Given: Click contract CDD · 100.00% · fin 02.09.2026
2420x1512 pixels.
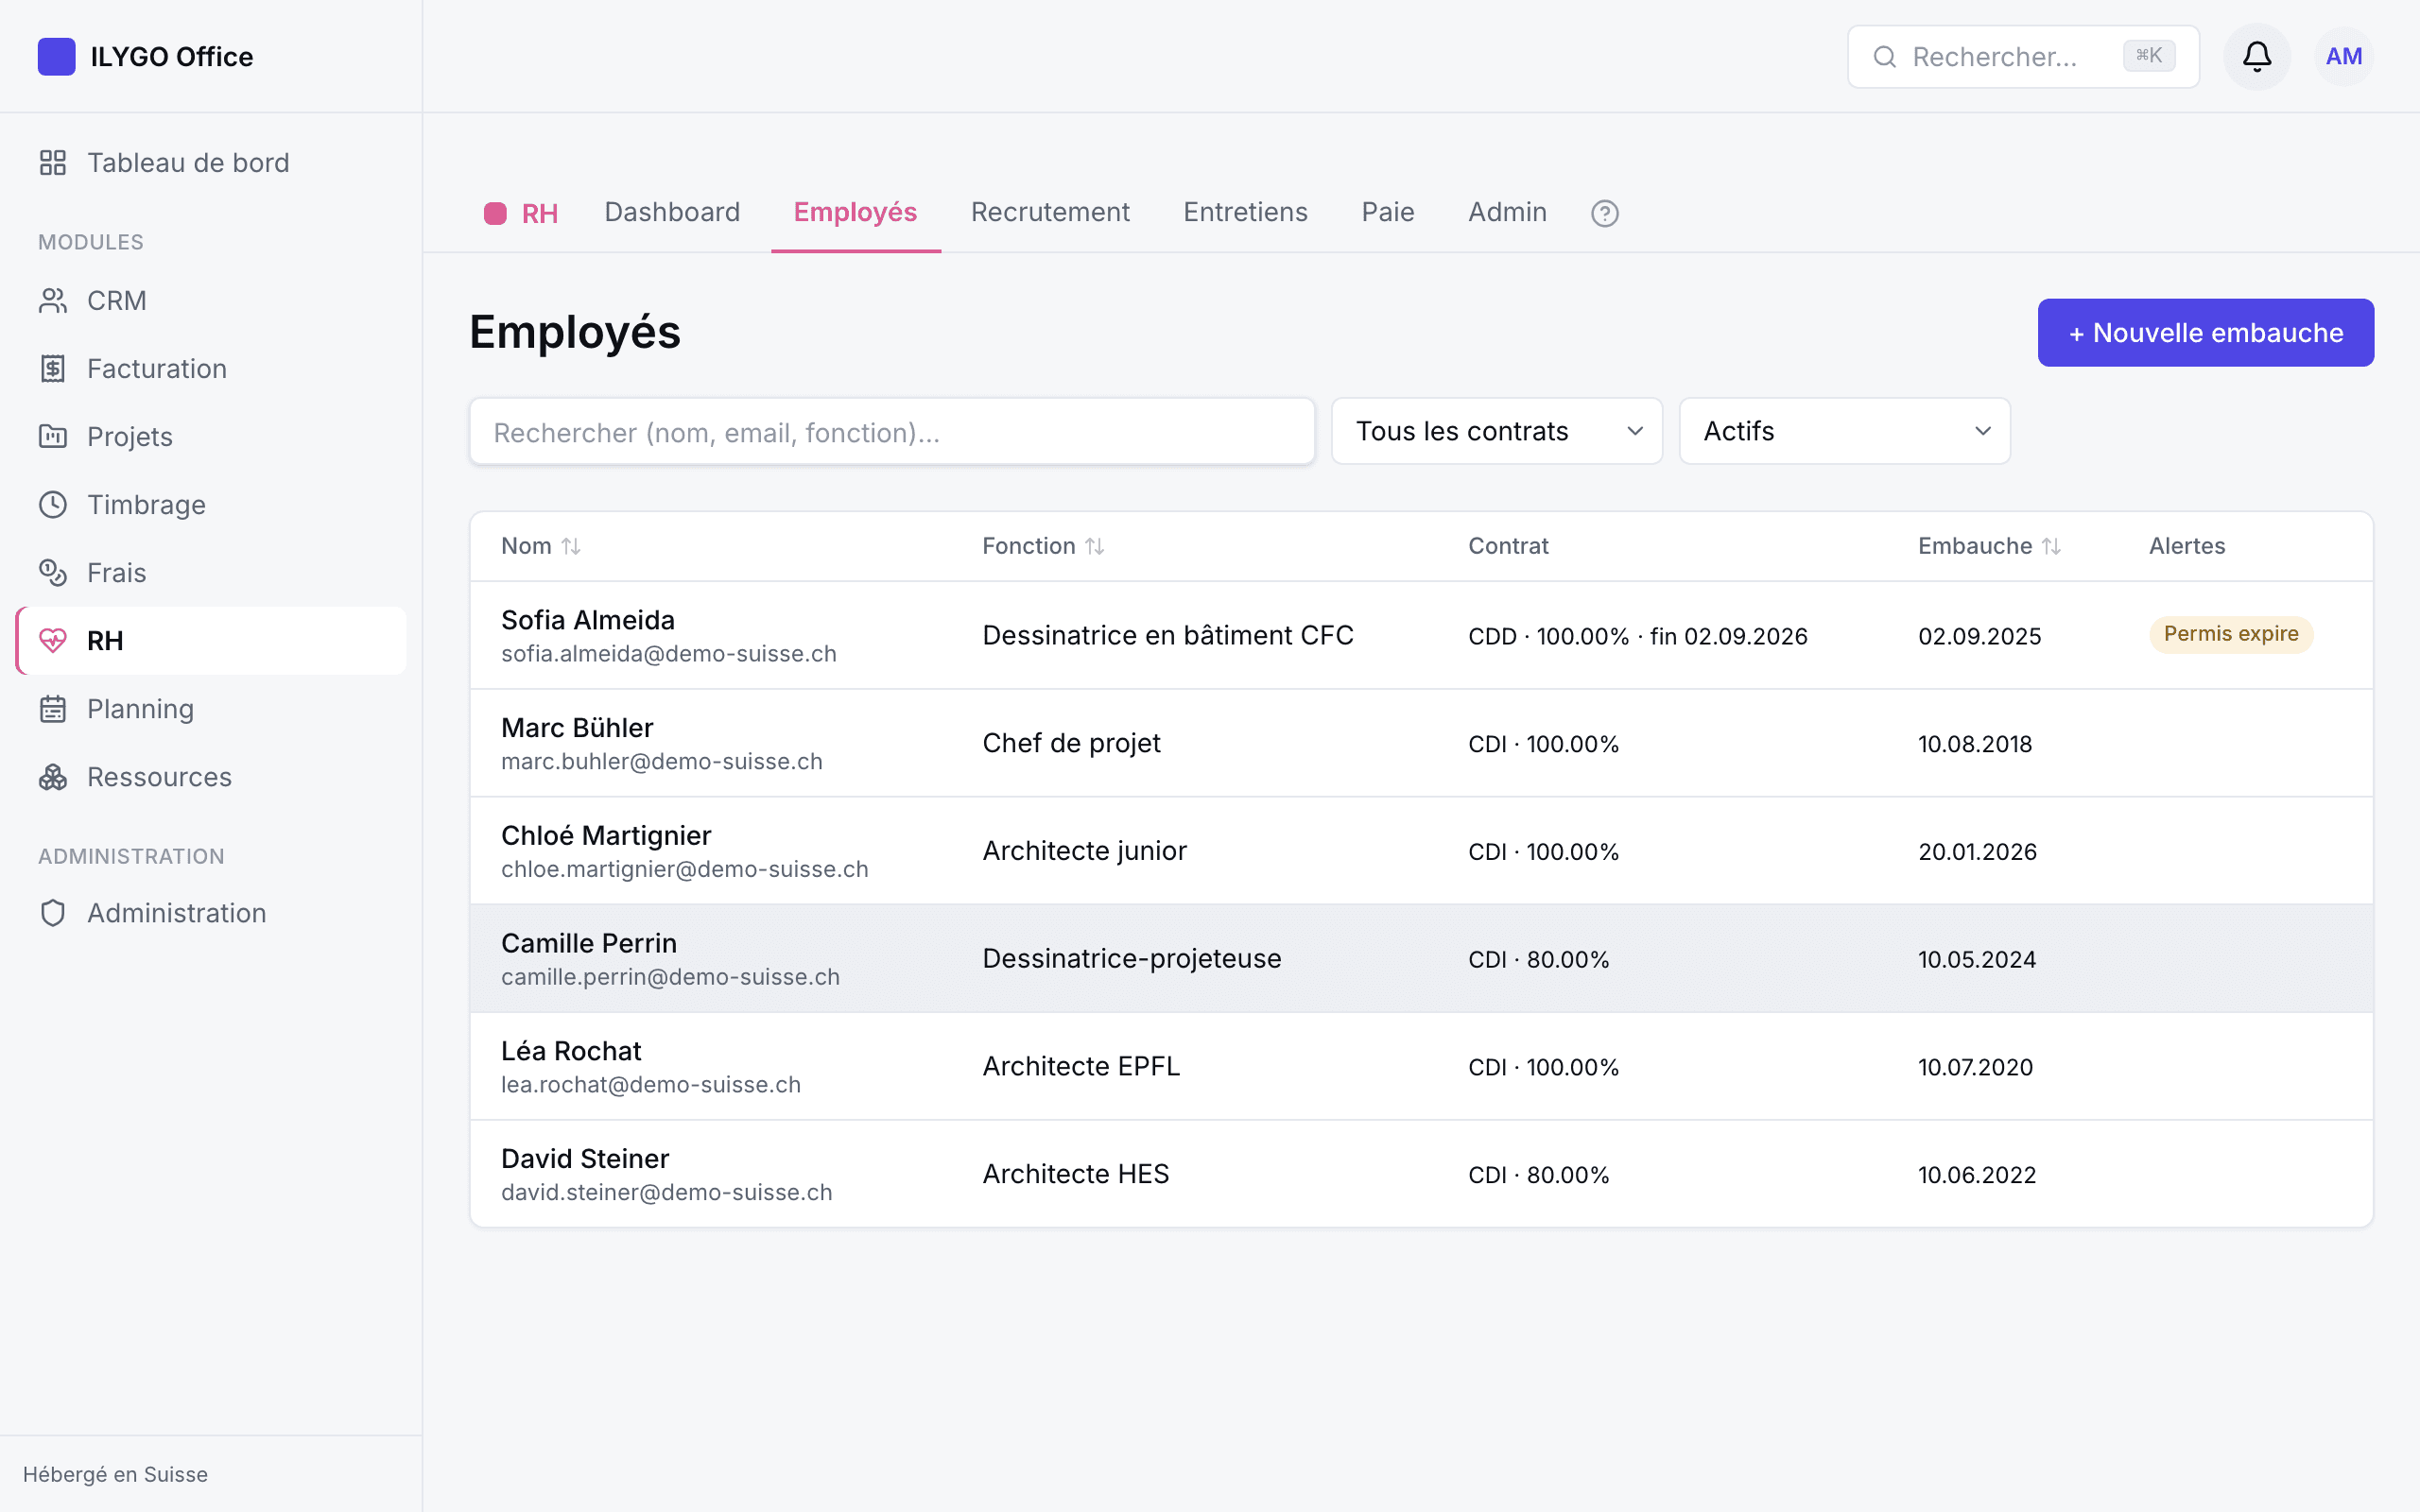Looking at the screenshot, I should [x=1638, y=636].
